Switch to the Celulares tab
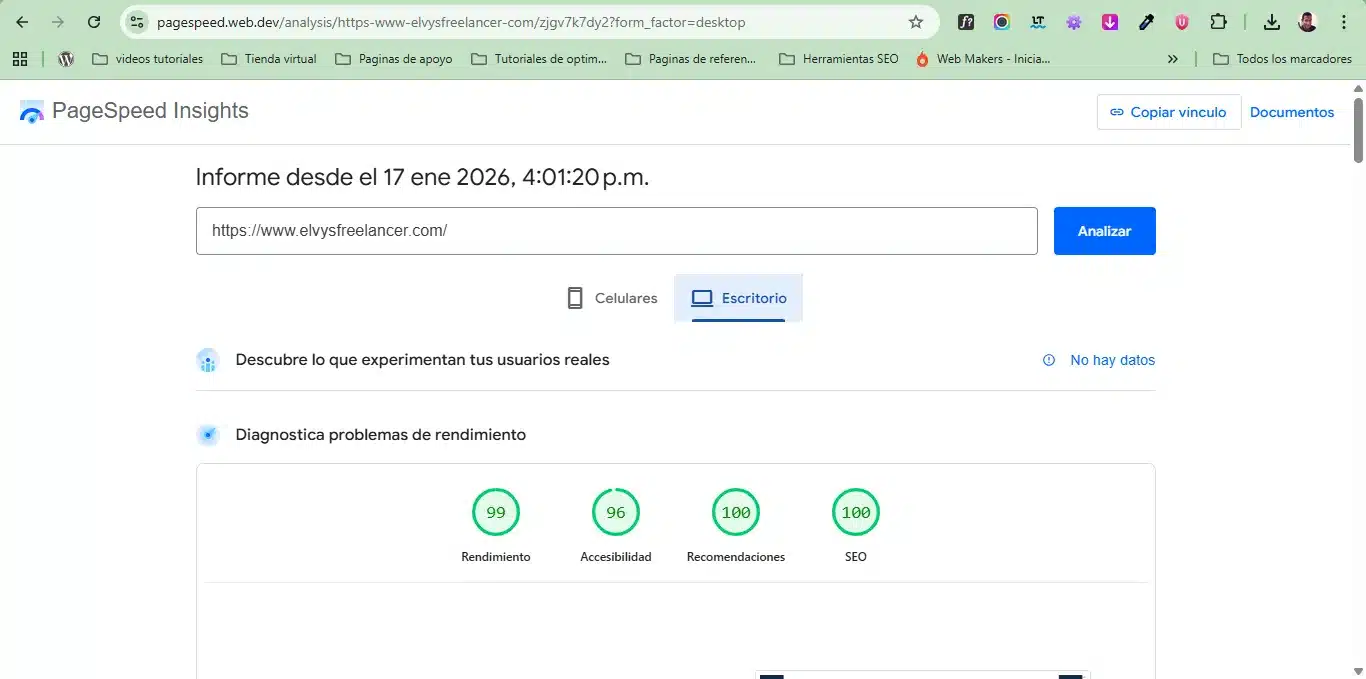This screenshot has width=1366, height=679. point(611,297)
